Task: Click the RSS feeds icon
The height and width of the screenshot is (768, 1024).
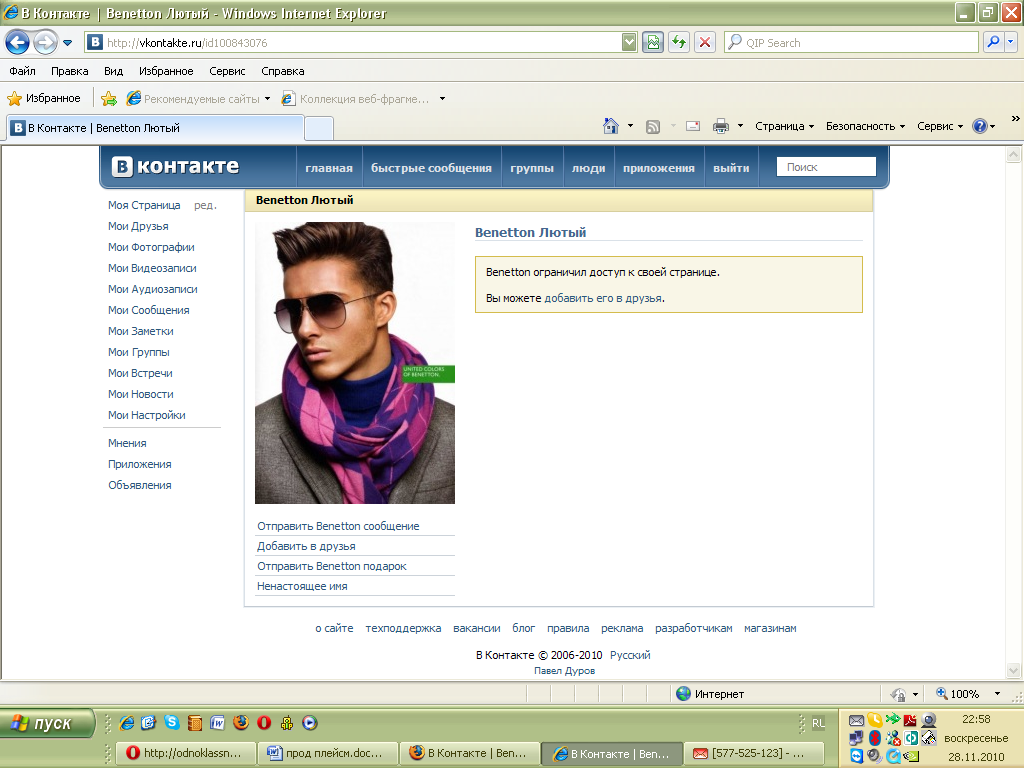Action: tap(653, 126)
